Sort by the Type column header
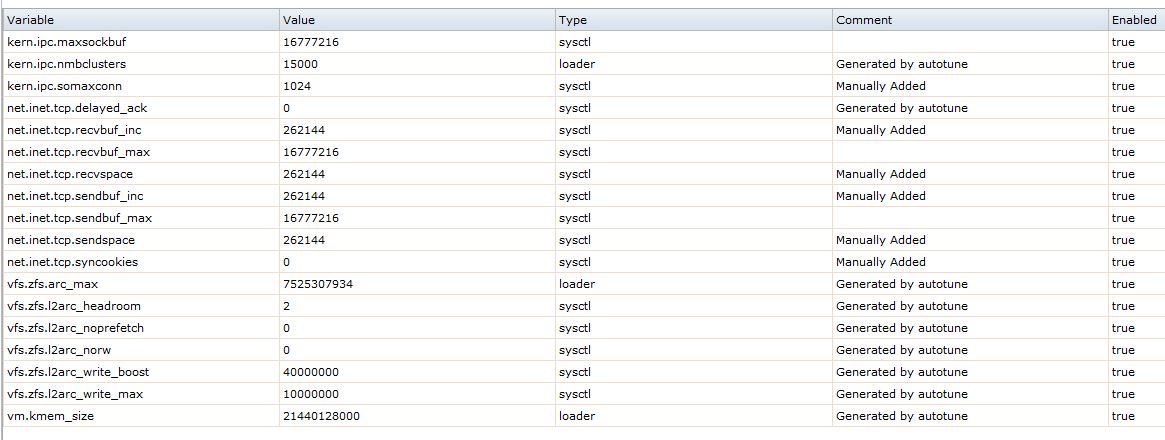Image resolution: width=1165 pixels, height=440 pixels. (693, 20)
